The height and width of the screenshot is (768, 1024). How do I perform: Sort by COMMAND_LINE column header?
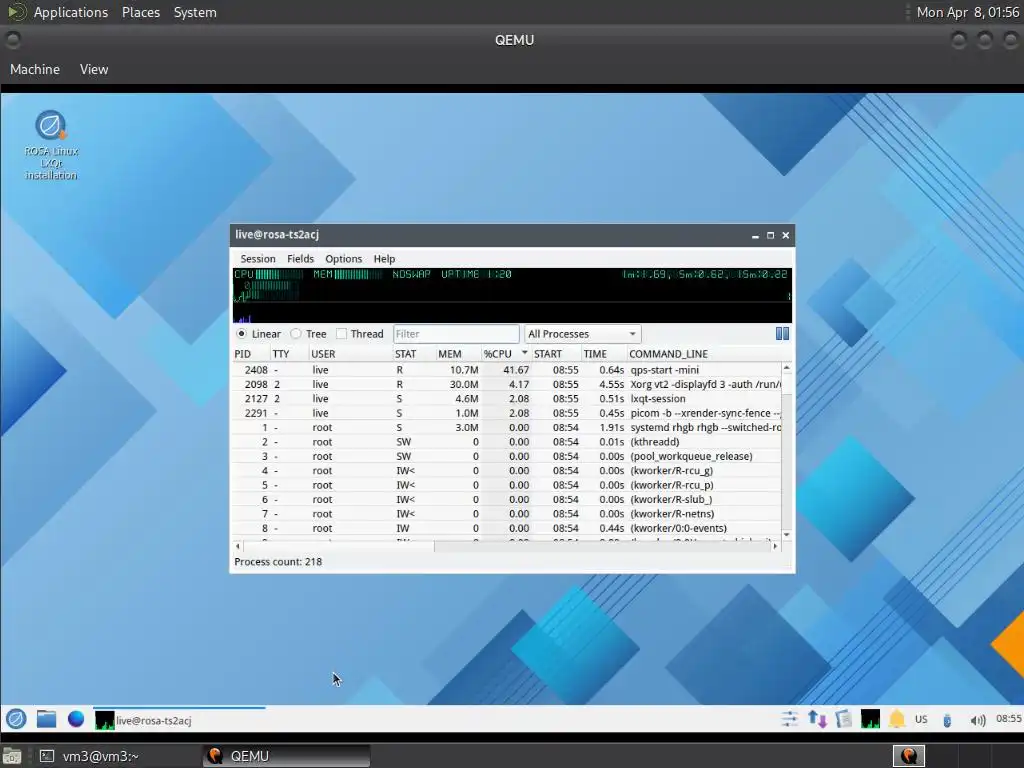point(705,354)
